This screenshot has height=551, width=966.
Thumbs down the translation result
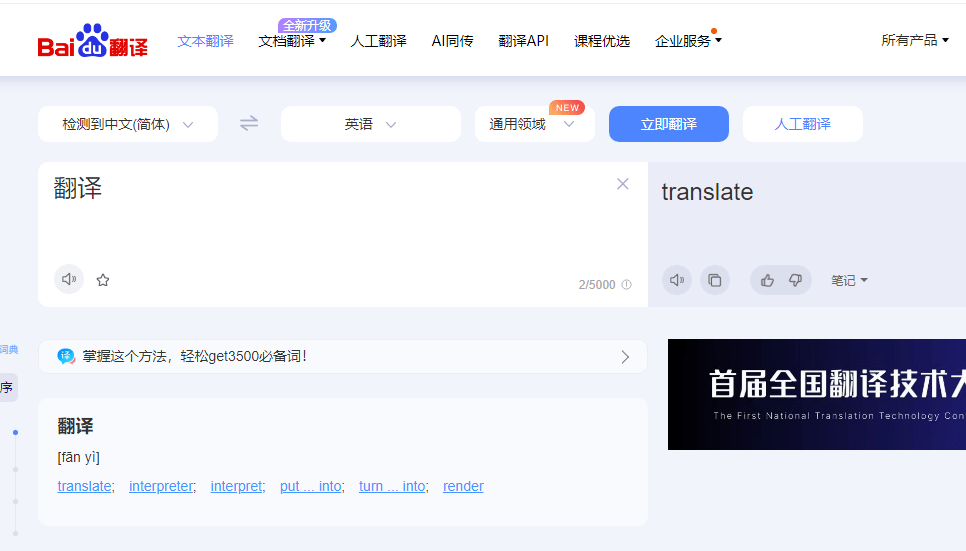[x=796, y=281]
